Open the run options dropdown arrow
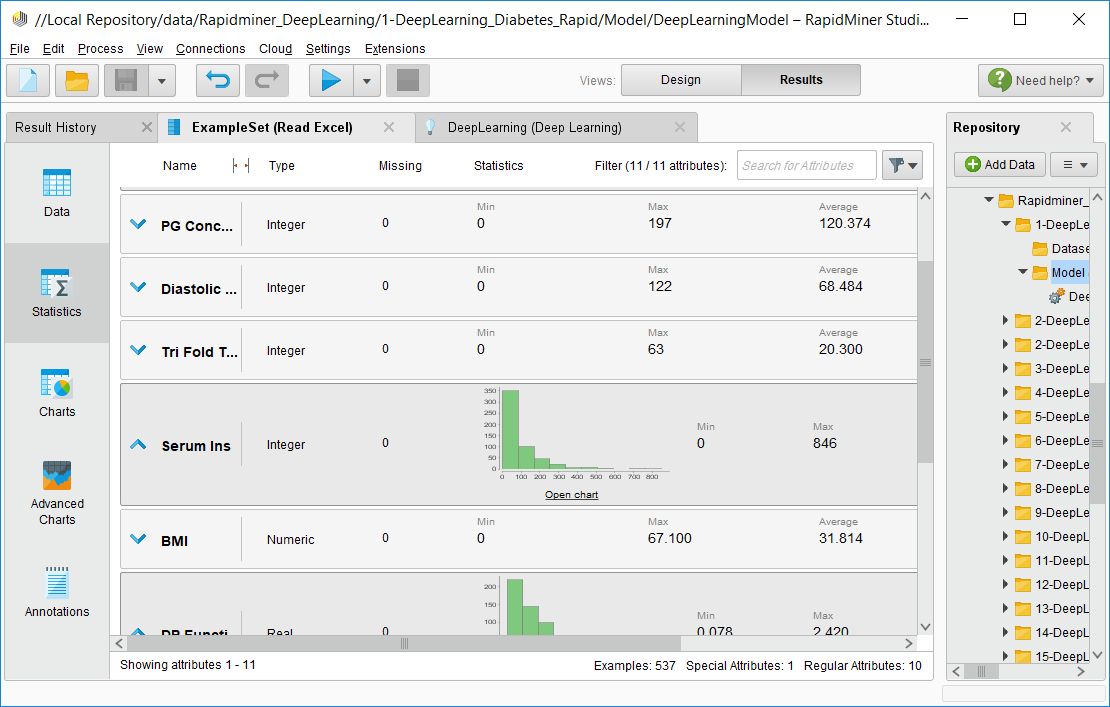1110x707 pixels. point(367,81)
